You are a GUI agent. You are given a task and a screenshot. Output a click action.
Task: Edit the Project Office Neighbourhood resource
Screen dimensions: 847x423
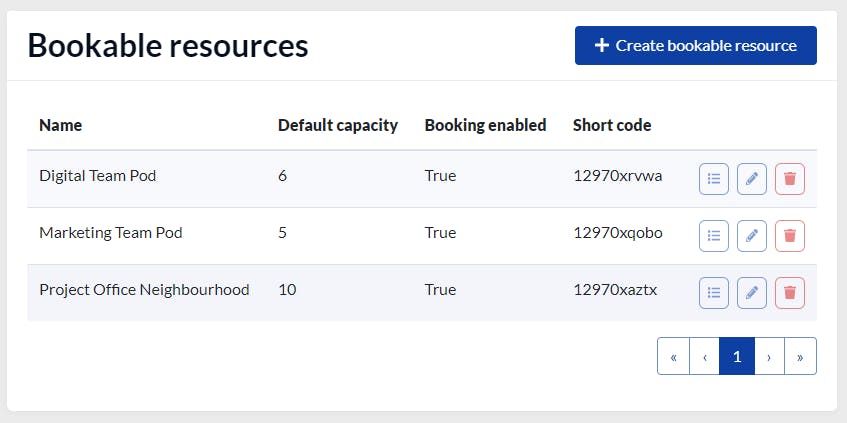[x=752, y=293]
